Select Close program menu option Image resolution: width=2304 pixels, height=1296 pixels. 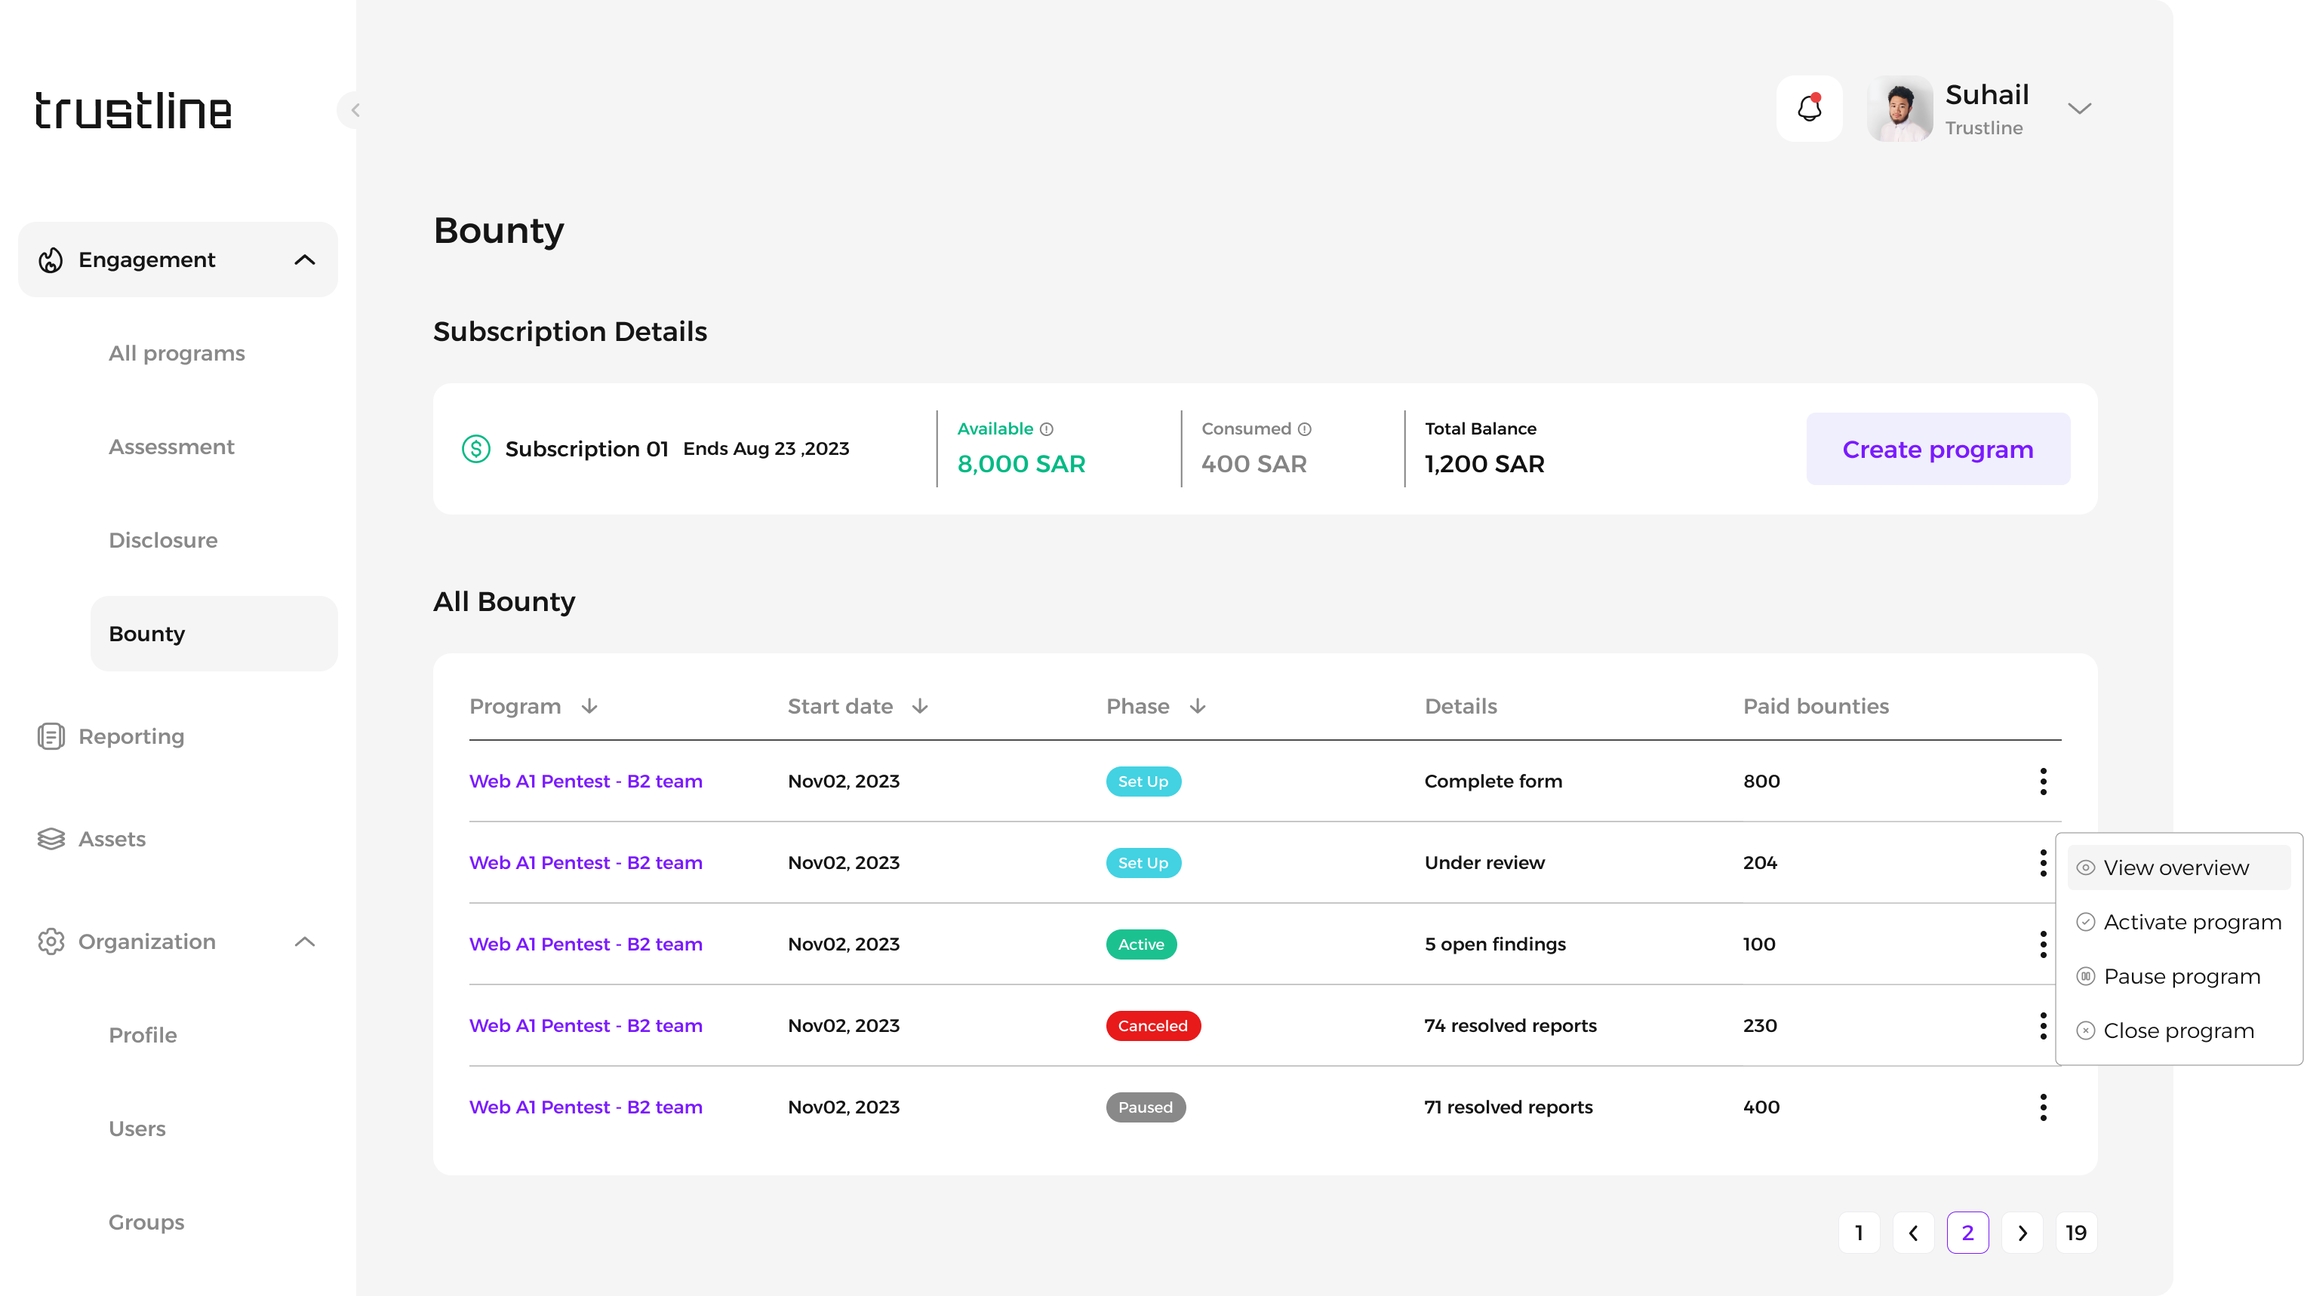click(x=2178, y=1031)
